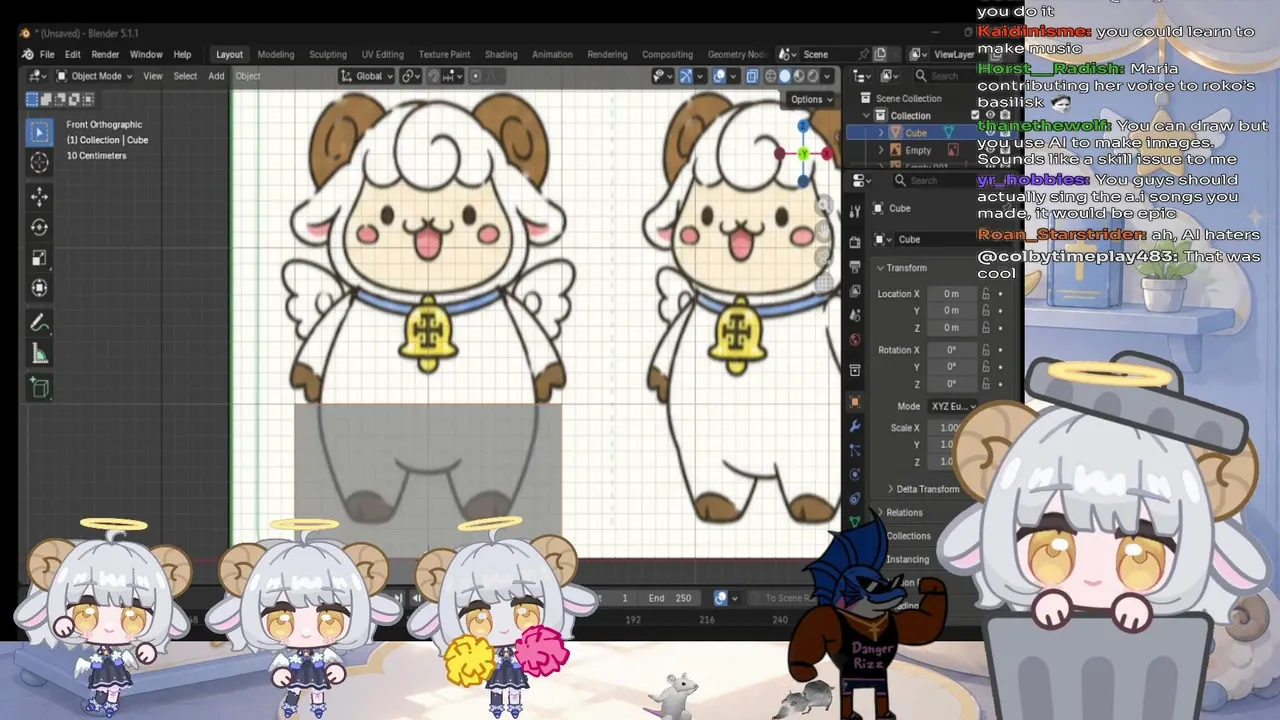Open the viewport View menu
This screenshot has width=1280, height=720.
[153, 76]
